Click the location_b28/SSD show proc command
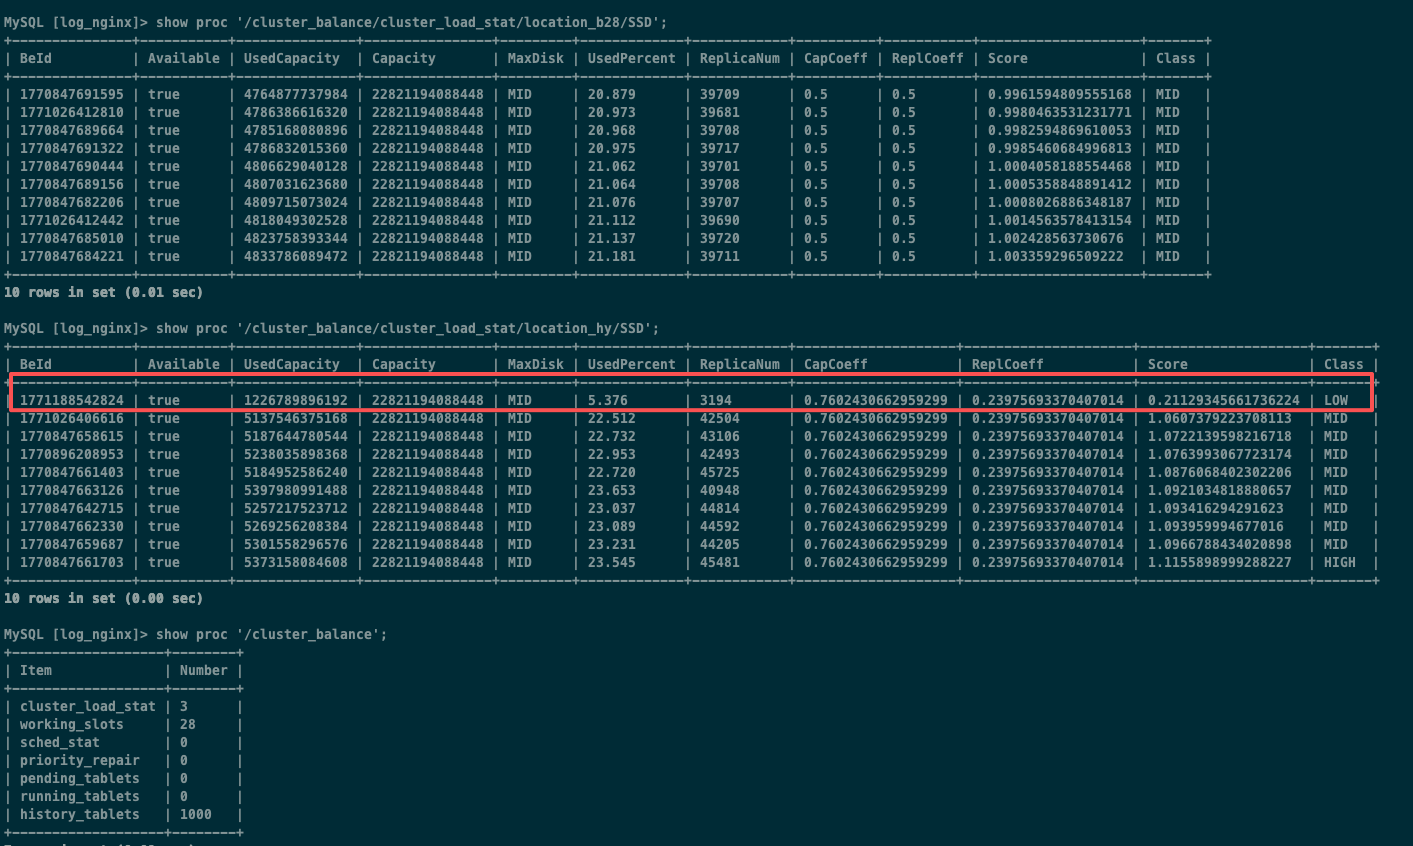This screenshot has width=1413, height=846. click(411, 22)
